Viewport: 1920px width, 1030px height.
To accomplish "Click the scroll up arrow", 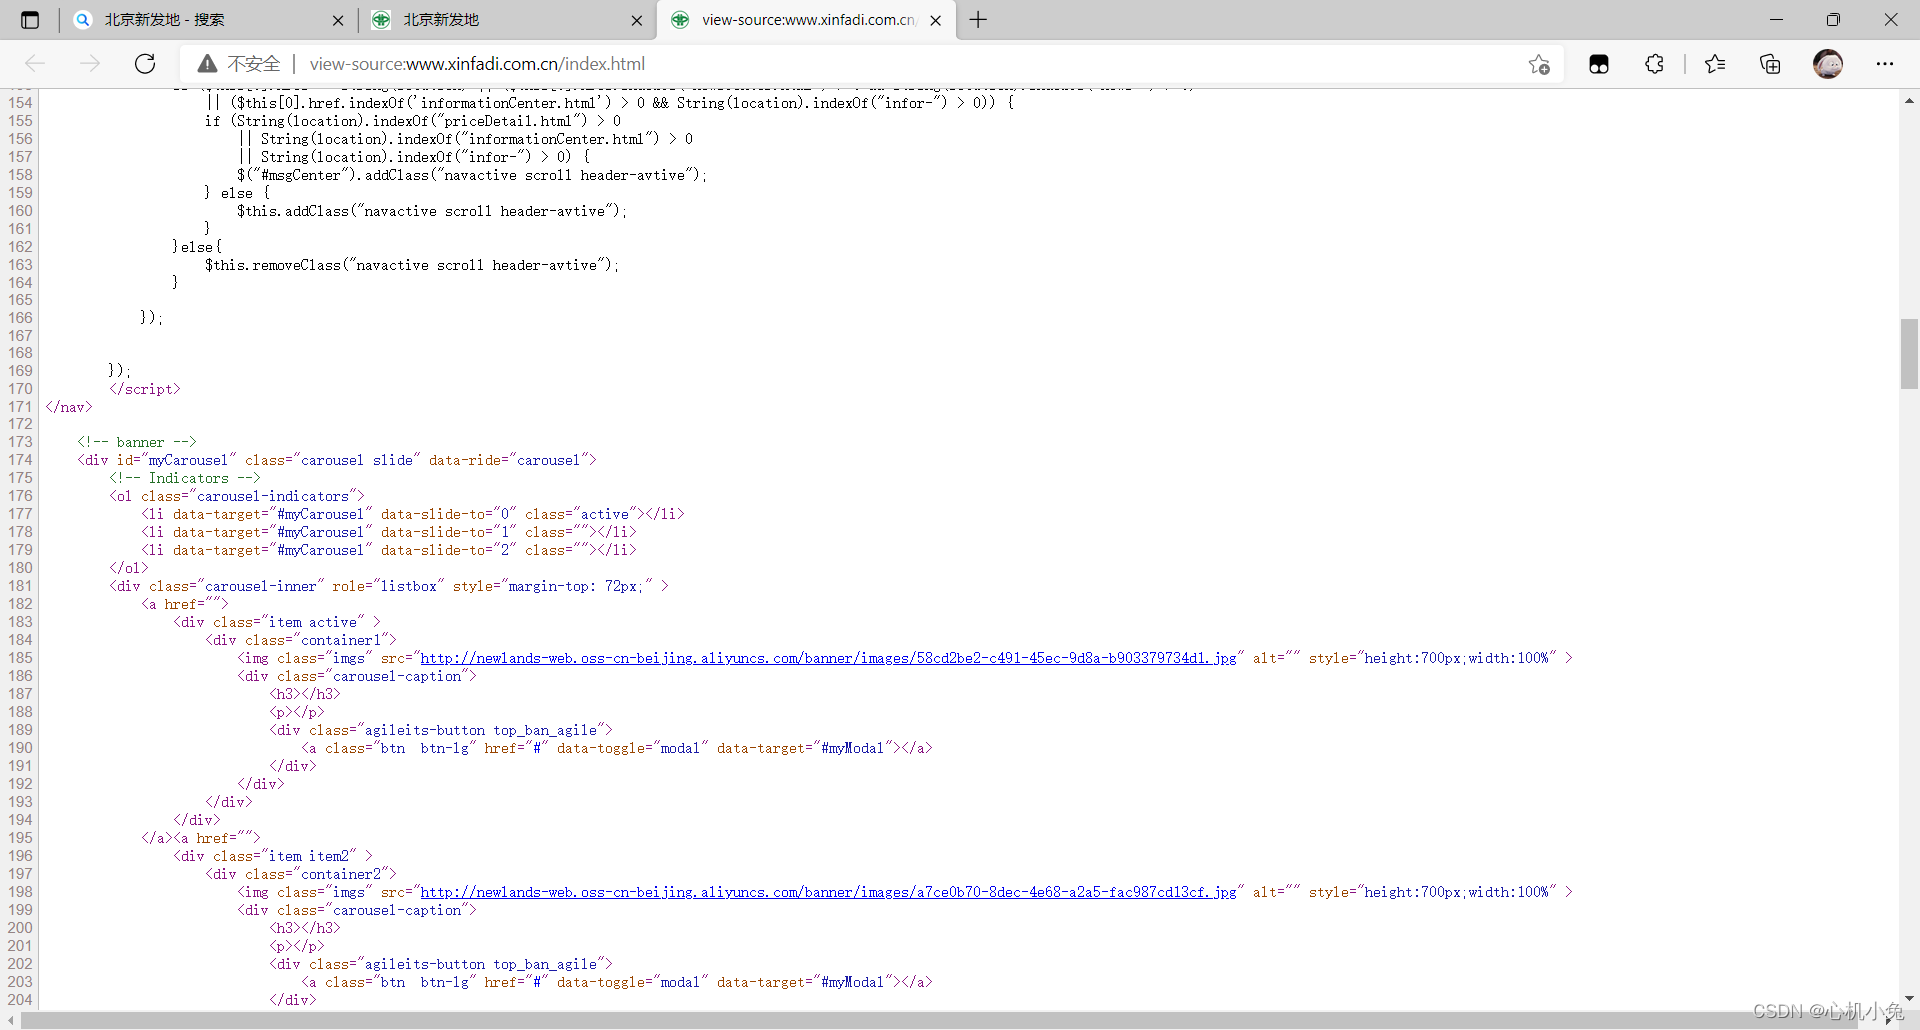I will point(1909,100).
